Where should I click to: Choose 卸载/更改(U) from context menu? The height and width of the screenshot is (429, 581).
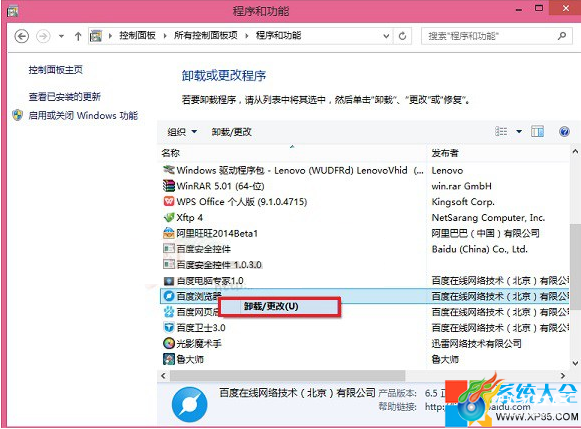tap(279, 306)
